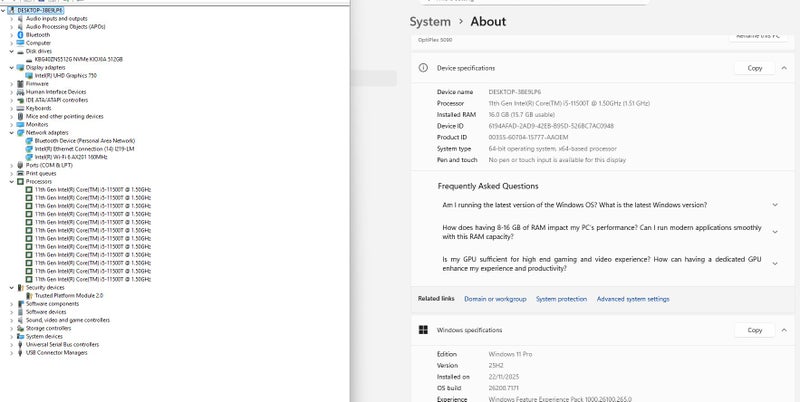Copy the device specifications

click(754, 68)
